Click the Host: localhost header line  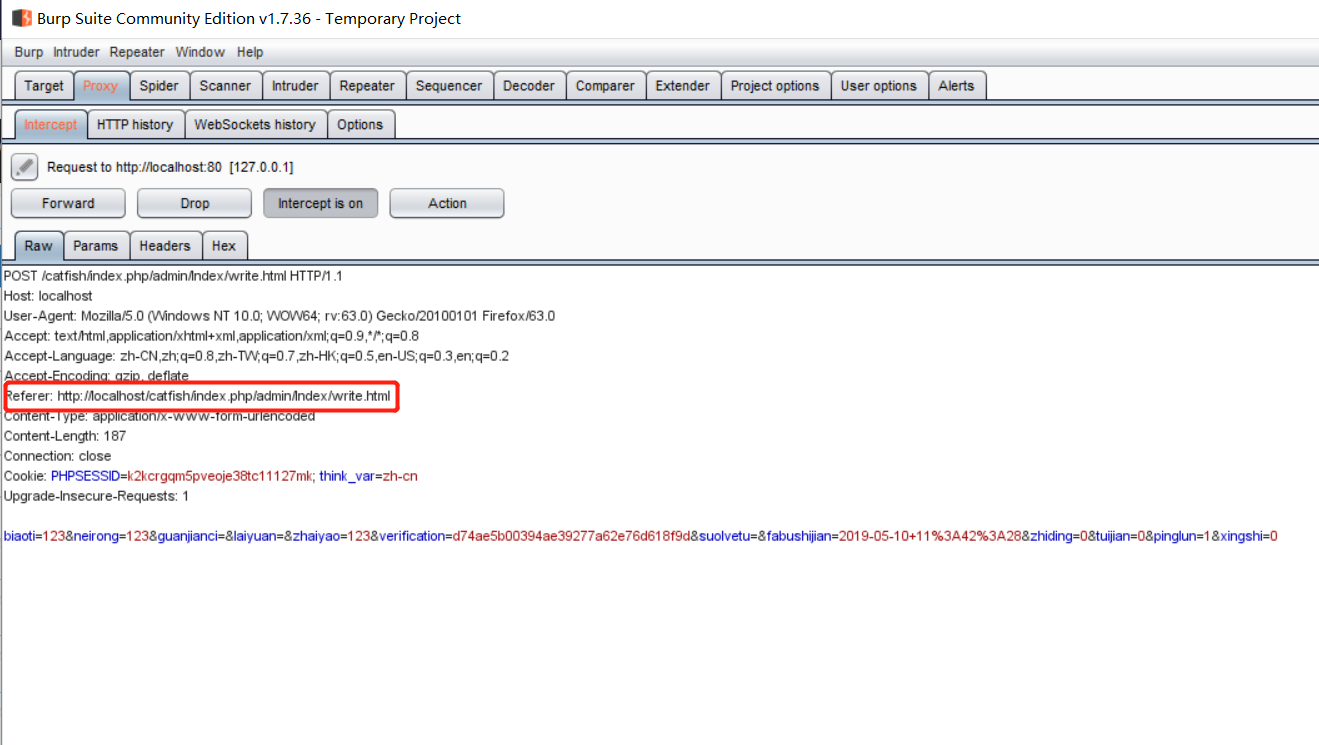(x=48, y=296)
